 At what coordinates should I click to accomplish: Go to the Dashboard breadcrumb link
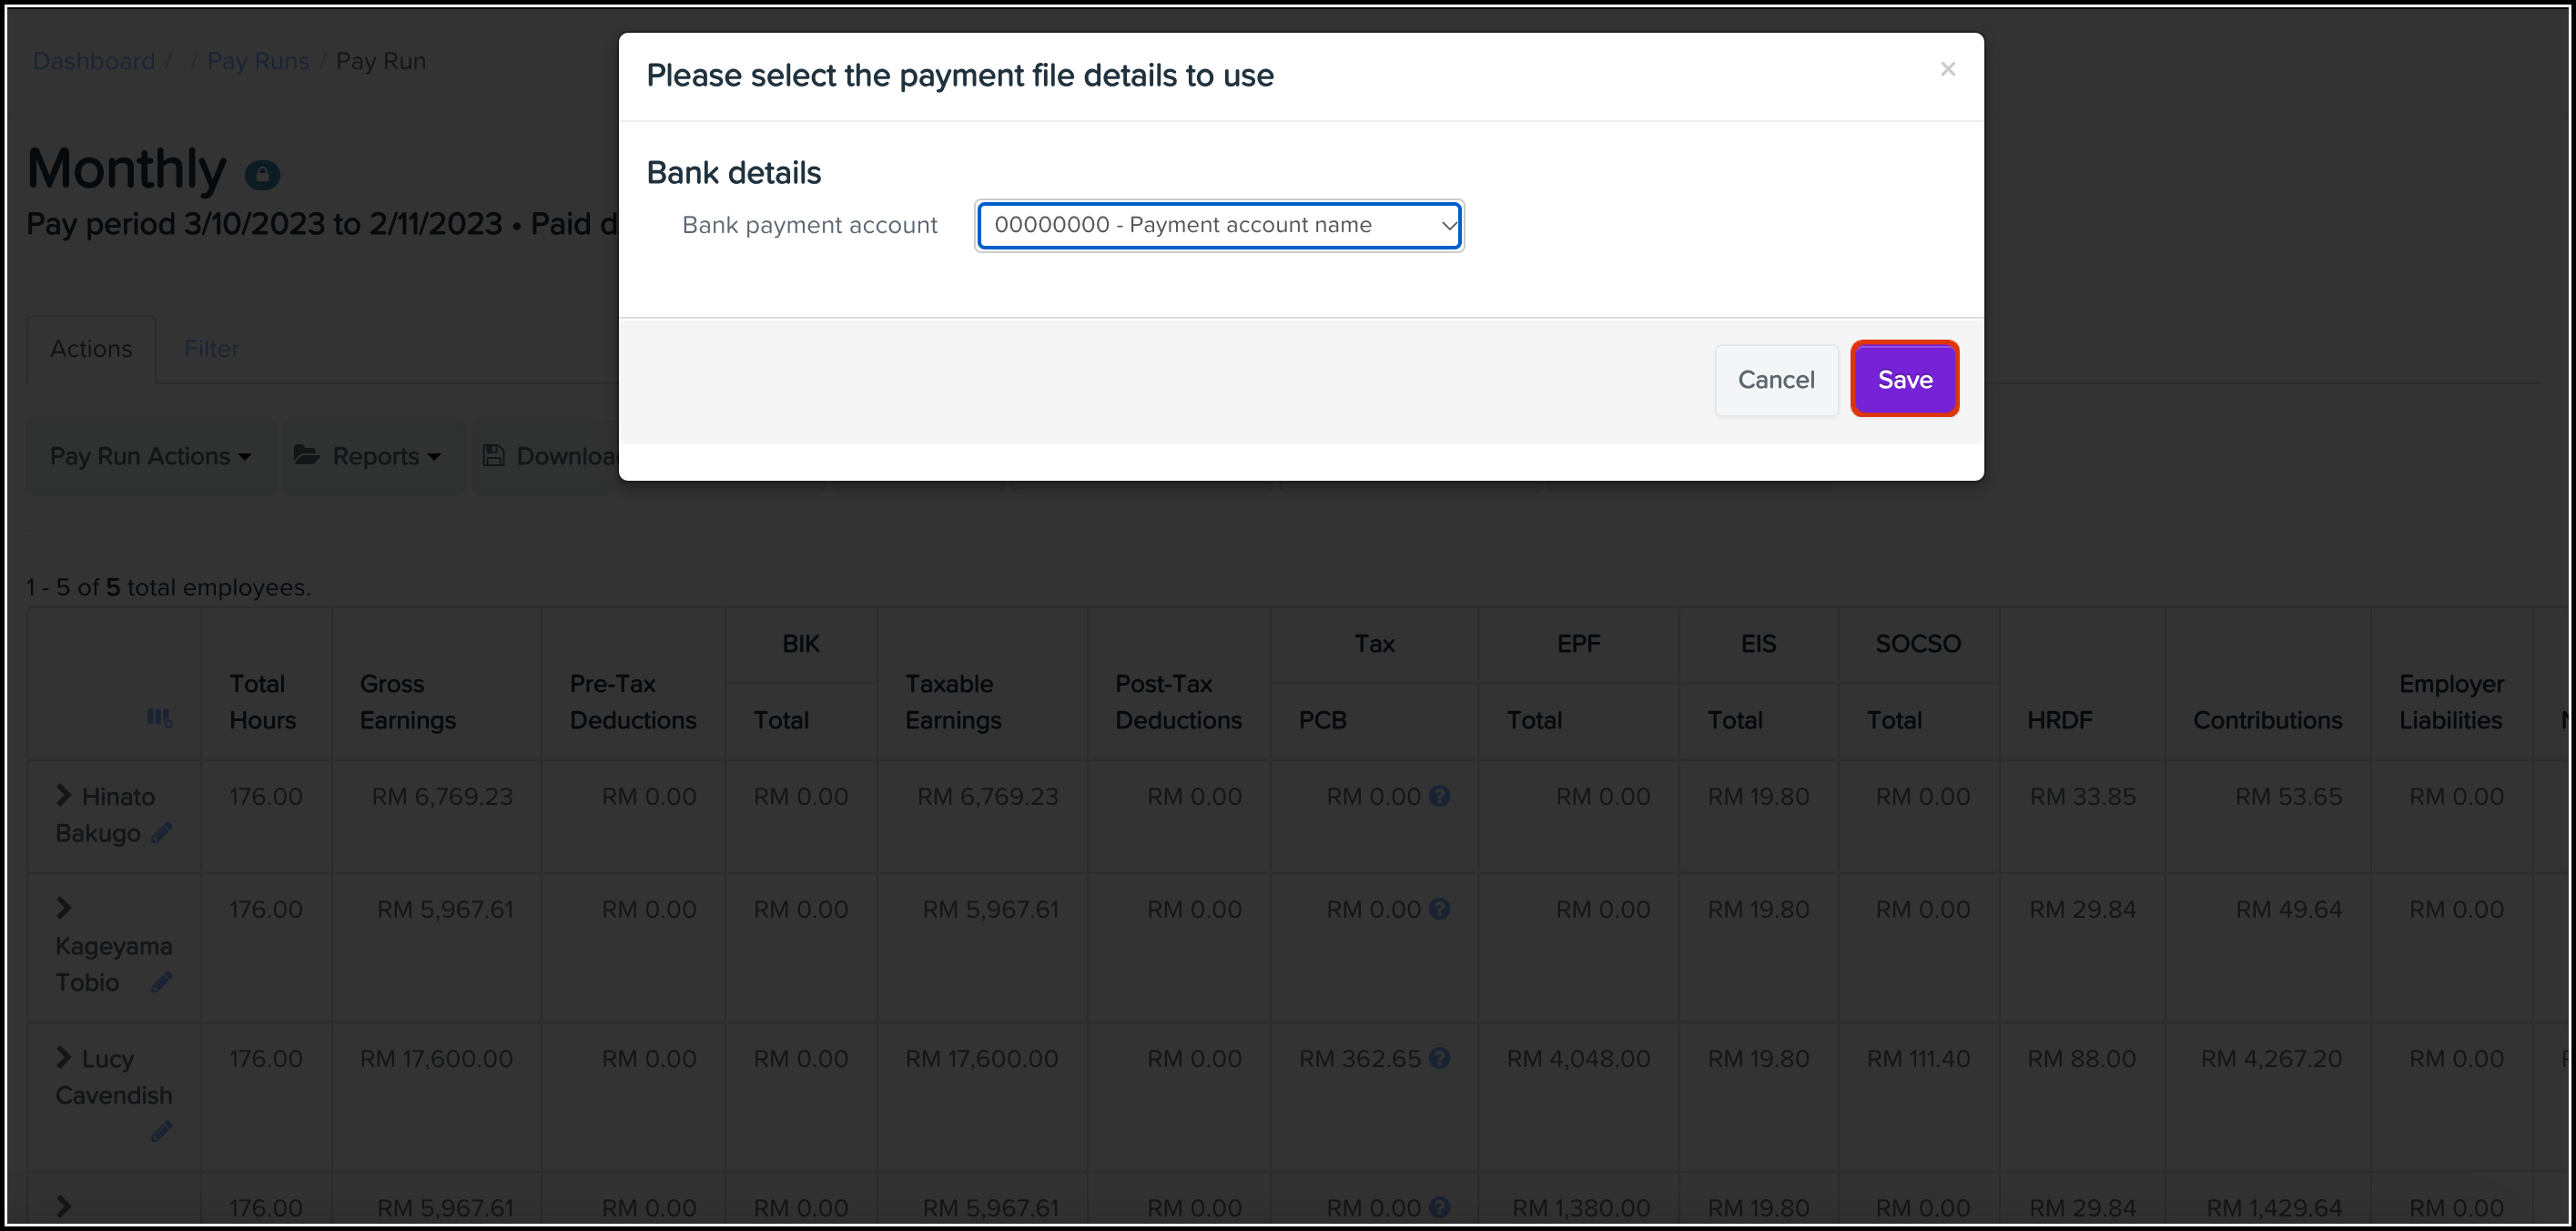click(94, 61)
